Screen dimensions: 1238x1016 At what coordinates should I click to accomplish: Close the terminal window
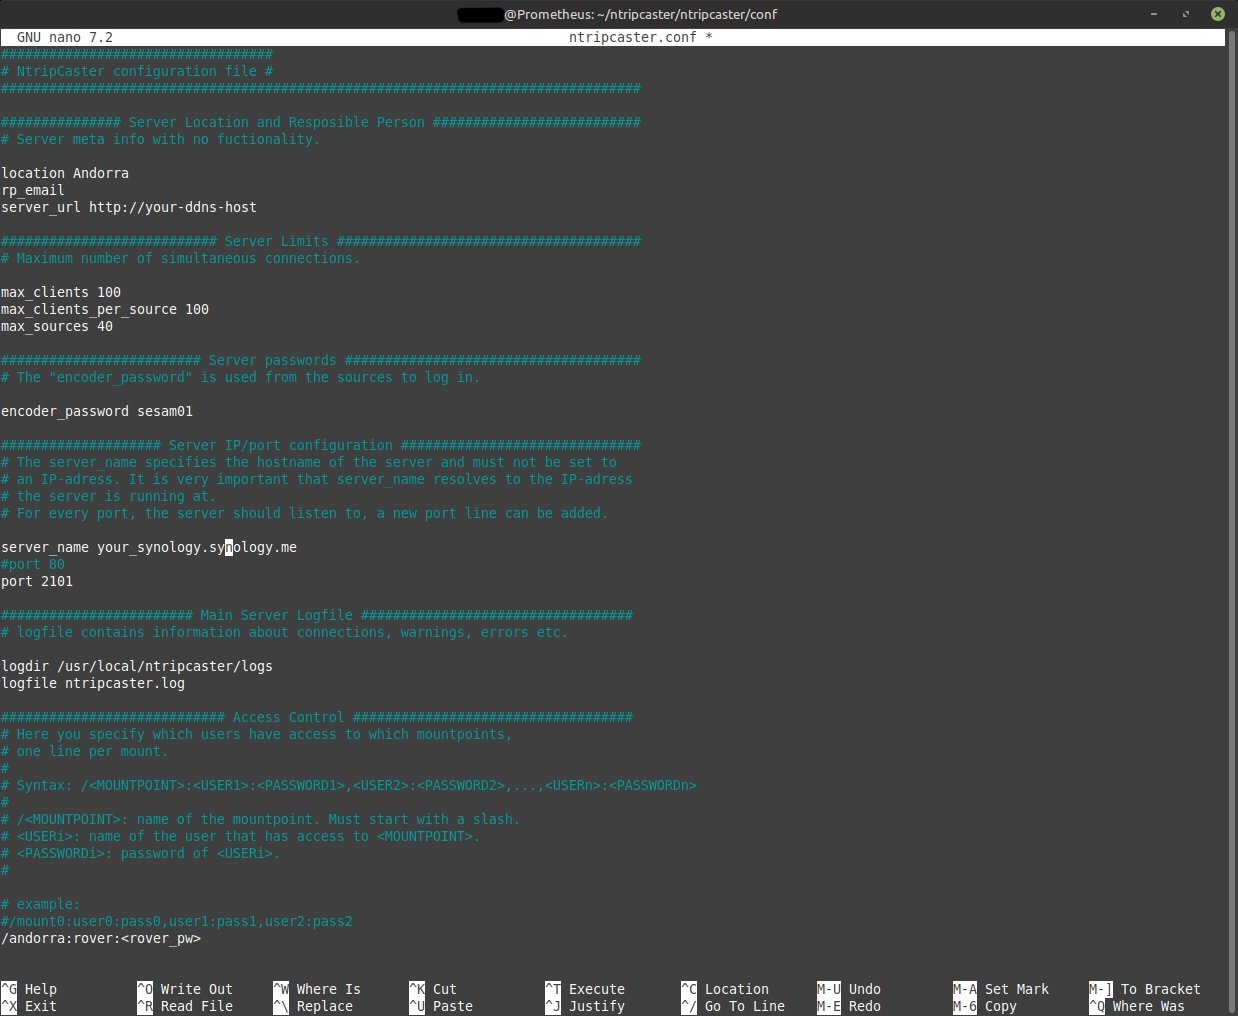[x=1217, y=14]
